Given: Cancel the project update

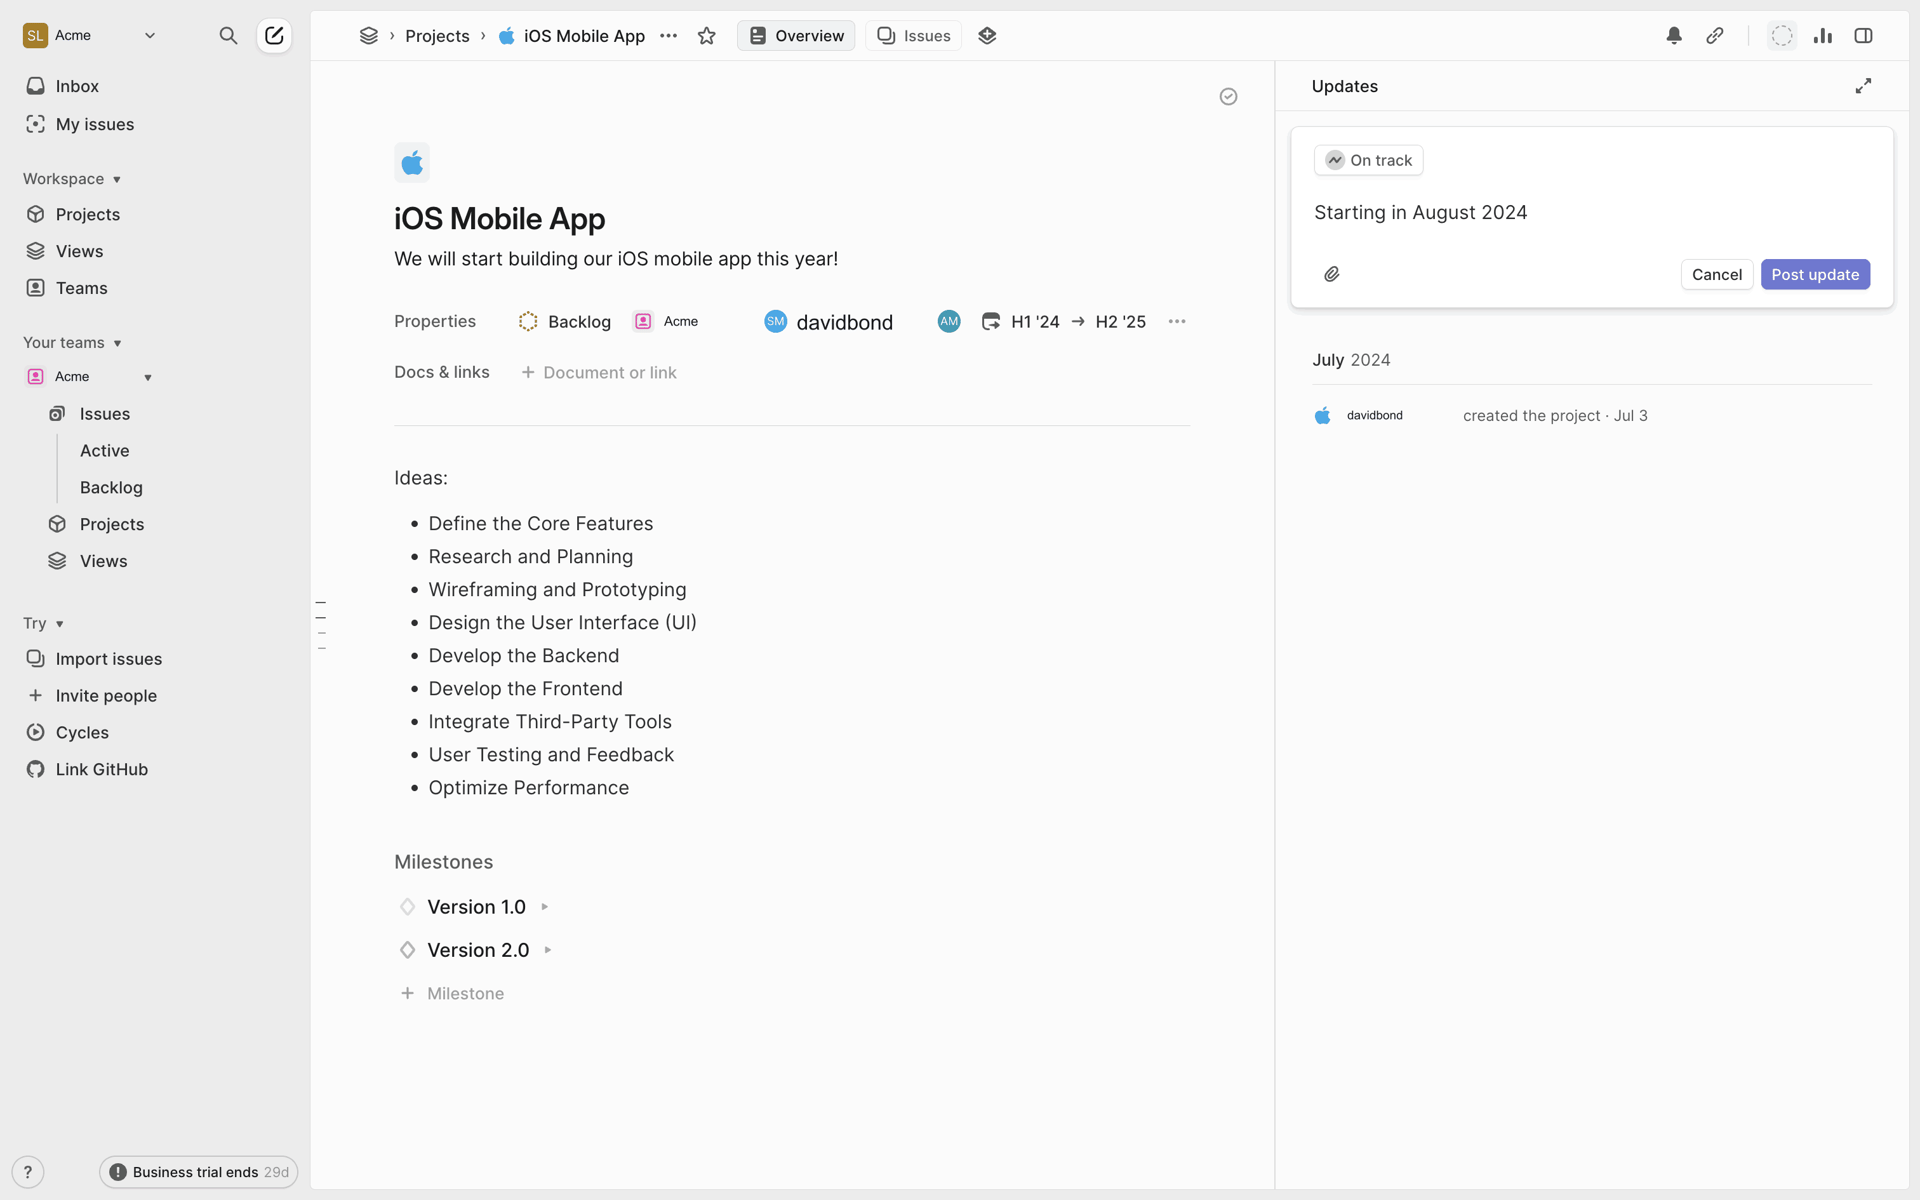Looking at the screenshot, I should pos(1717,275).
